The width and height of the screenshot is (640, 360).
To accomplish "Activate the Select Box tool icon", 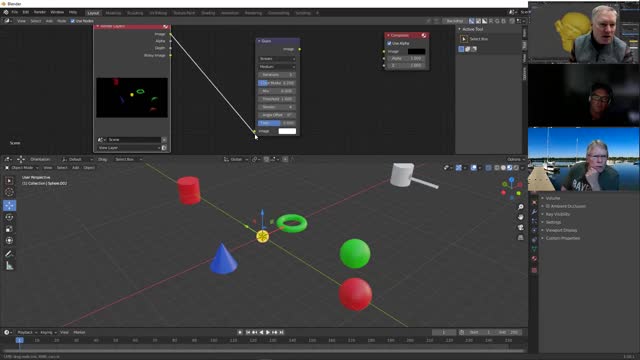I will (9, 180).
